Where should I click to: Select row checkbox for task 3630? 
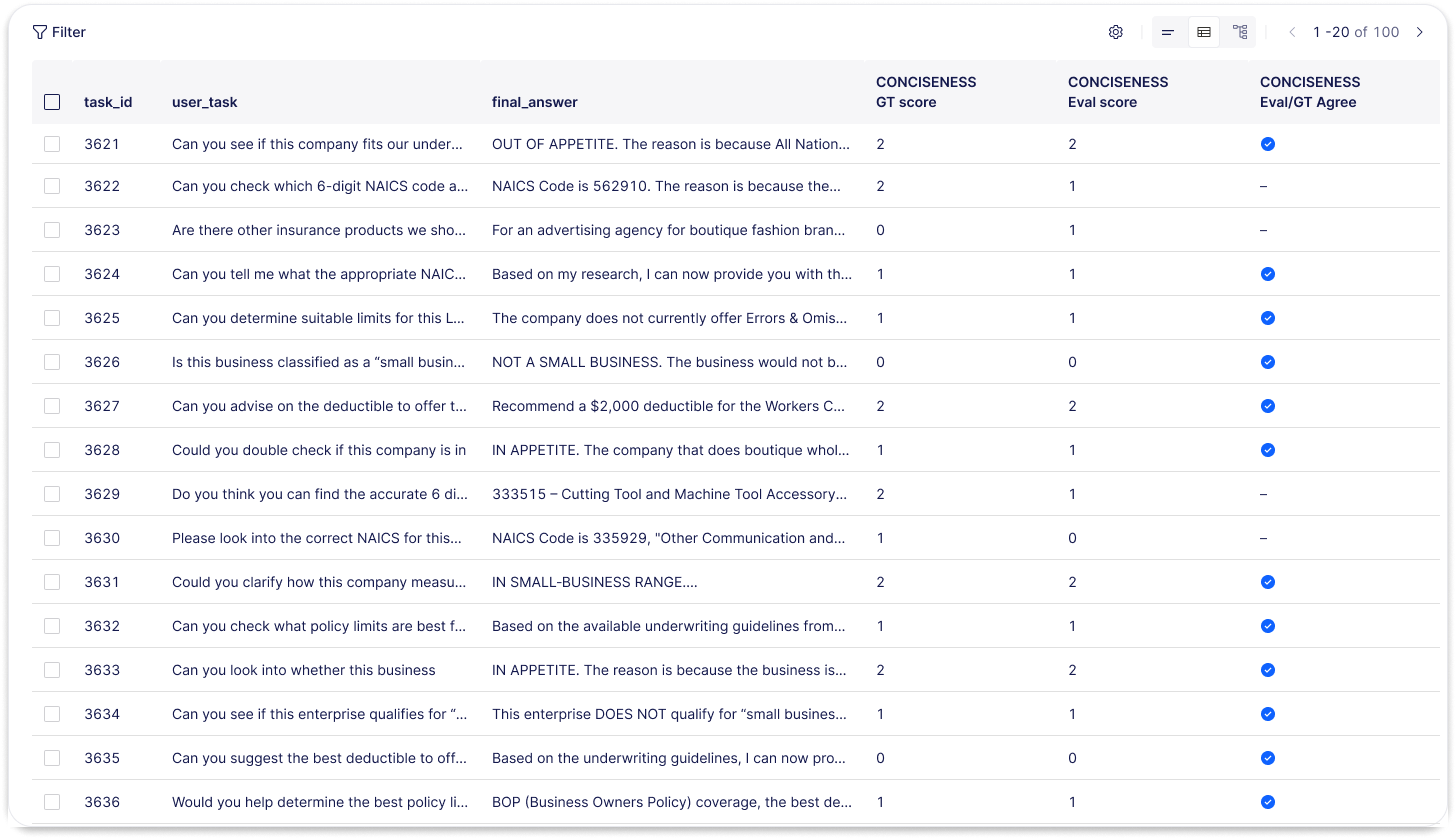(x=52, y=538)
